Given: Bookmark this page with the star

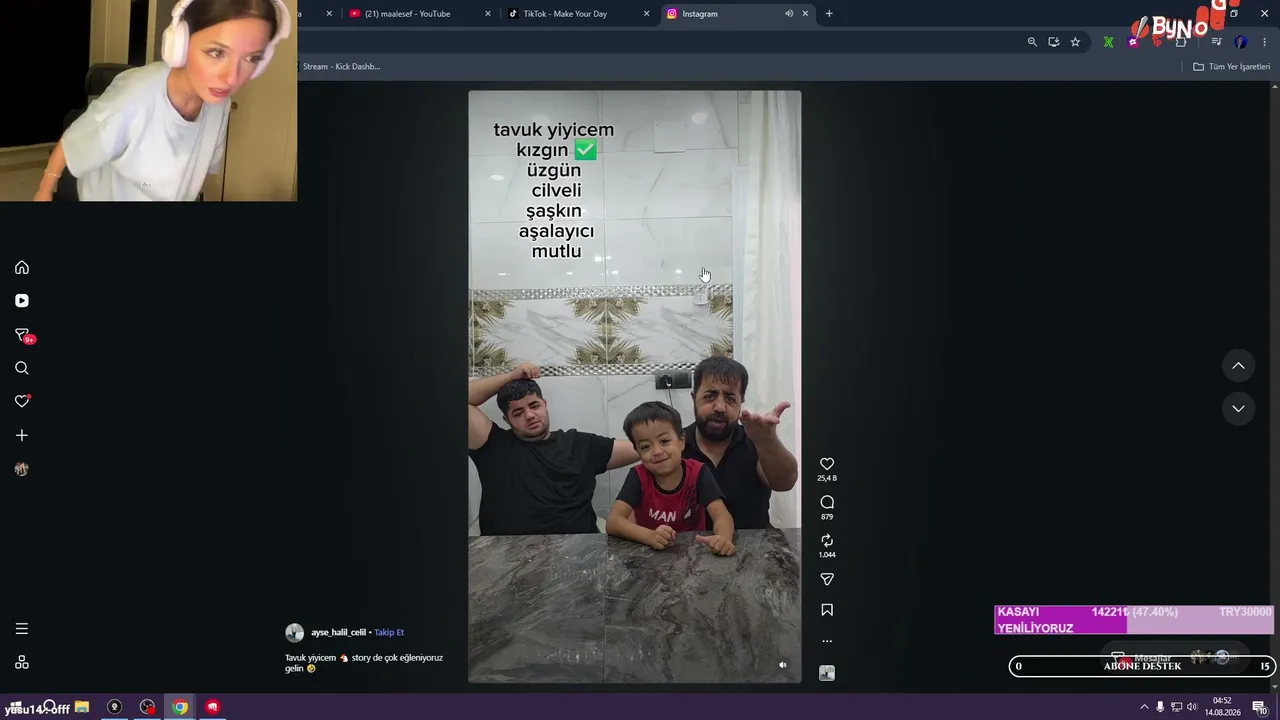Looking at the screenshot, I should [x=1075, y=42].
